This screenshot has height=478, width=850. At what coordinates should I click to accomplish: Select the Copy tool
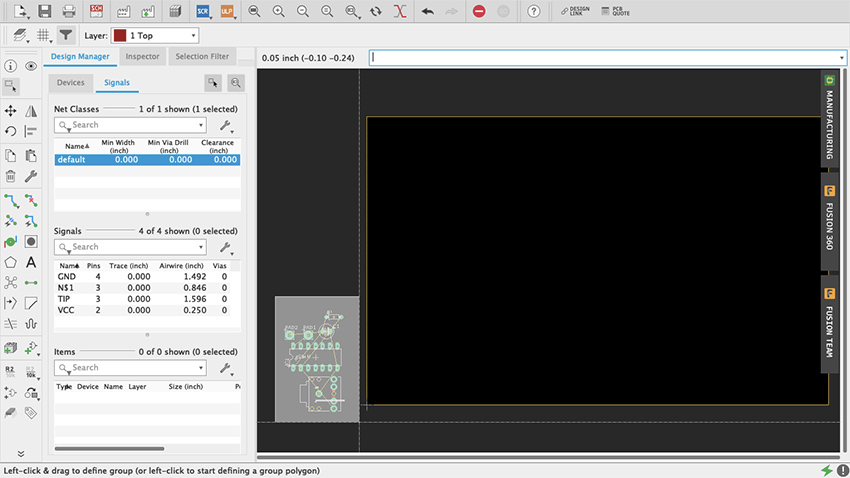pyautogui.click(x=10, y=156)
